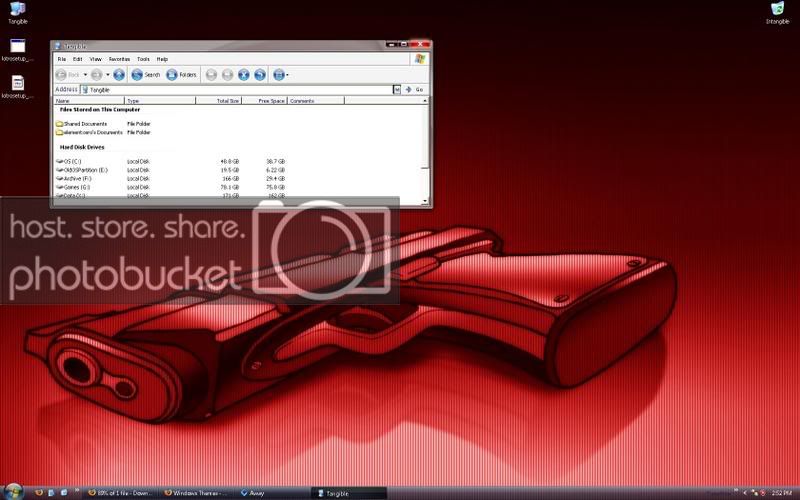This screenshot has height=500, width=800.
Task: Select the Archive (F:) drive
Action: (74, 179)
